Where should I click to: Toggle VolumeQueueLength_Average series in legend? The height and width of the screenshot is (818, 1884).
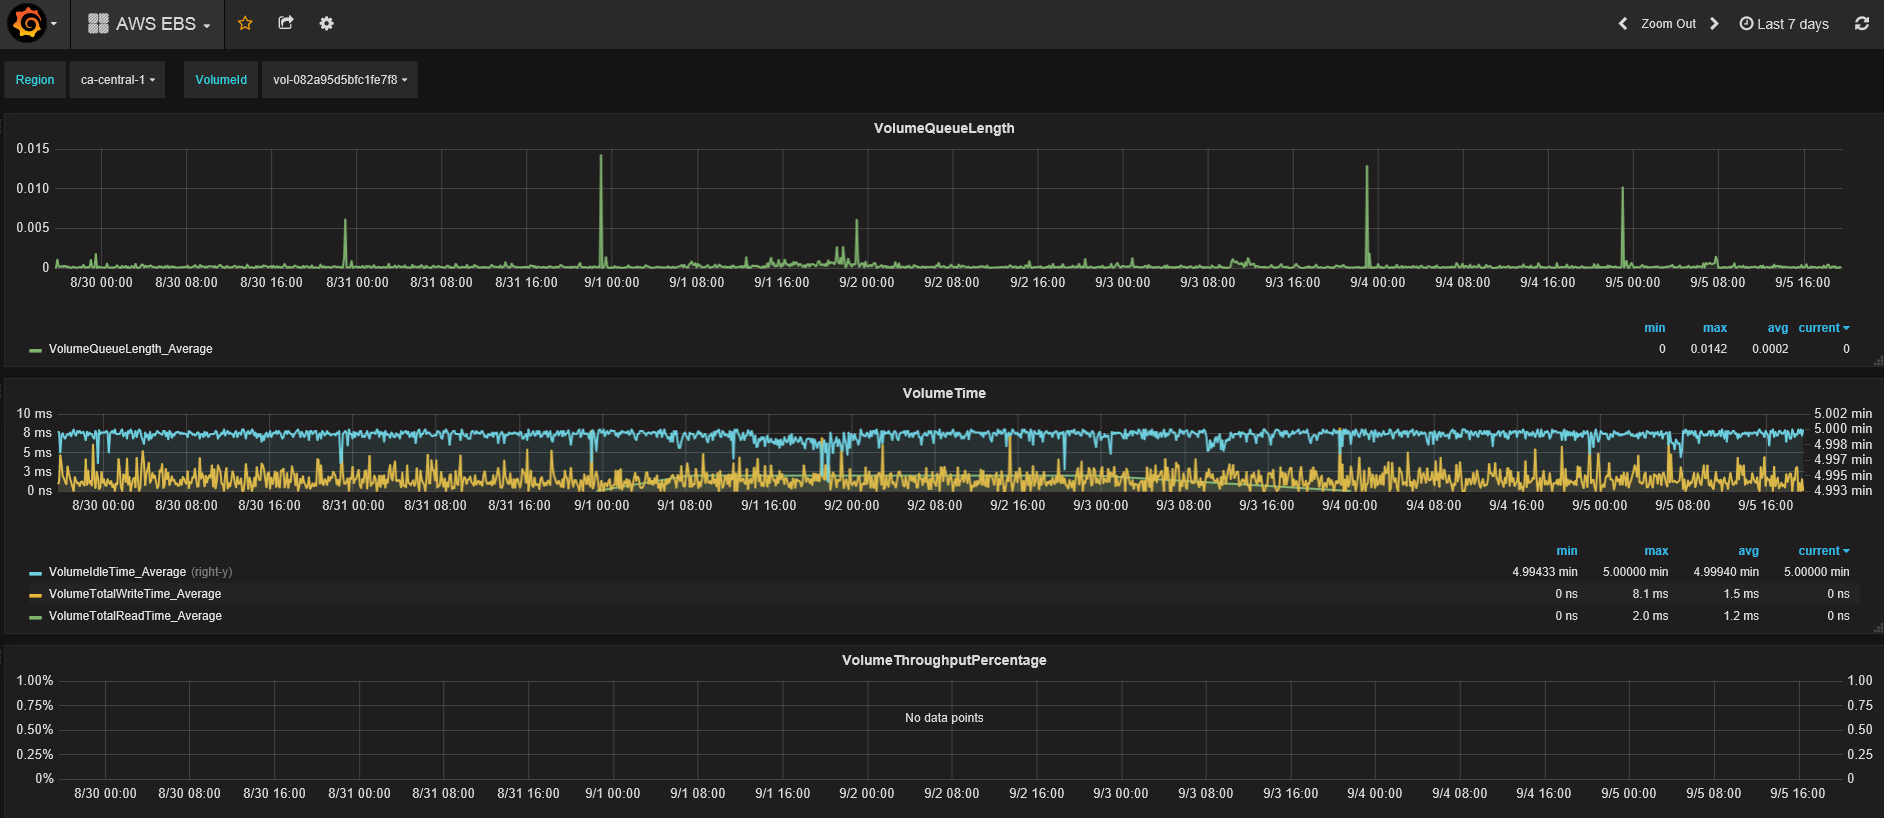[130, 349]
